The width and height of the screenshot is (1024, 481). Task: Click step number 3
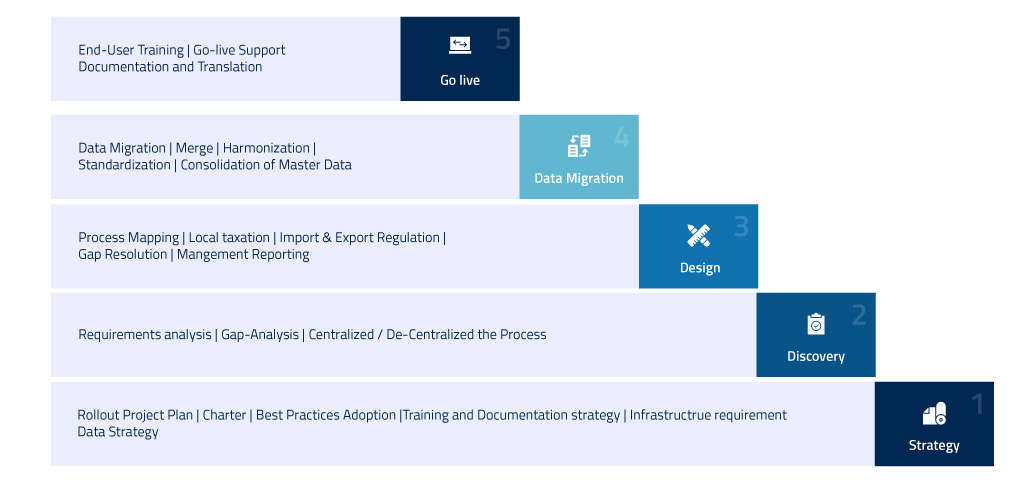point(741,227)
